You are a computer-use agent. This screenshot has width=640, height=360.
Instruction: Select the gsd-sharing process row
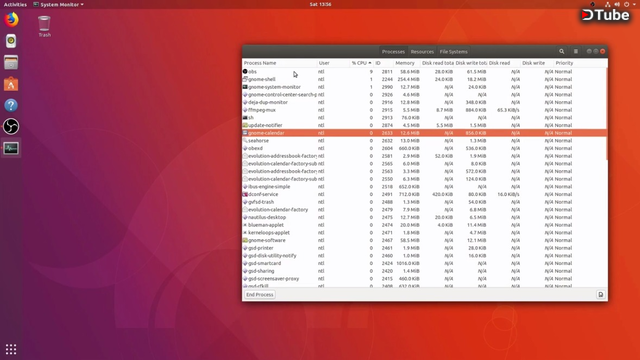[x=424, y=271]
